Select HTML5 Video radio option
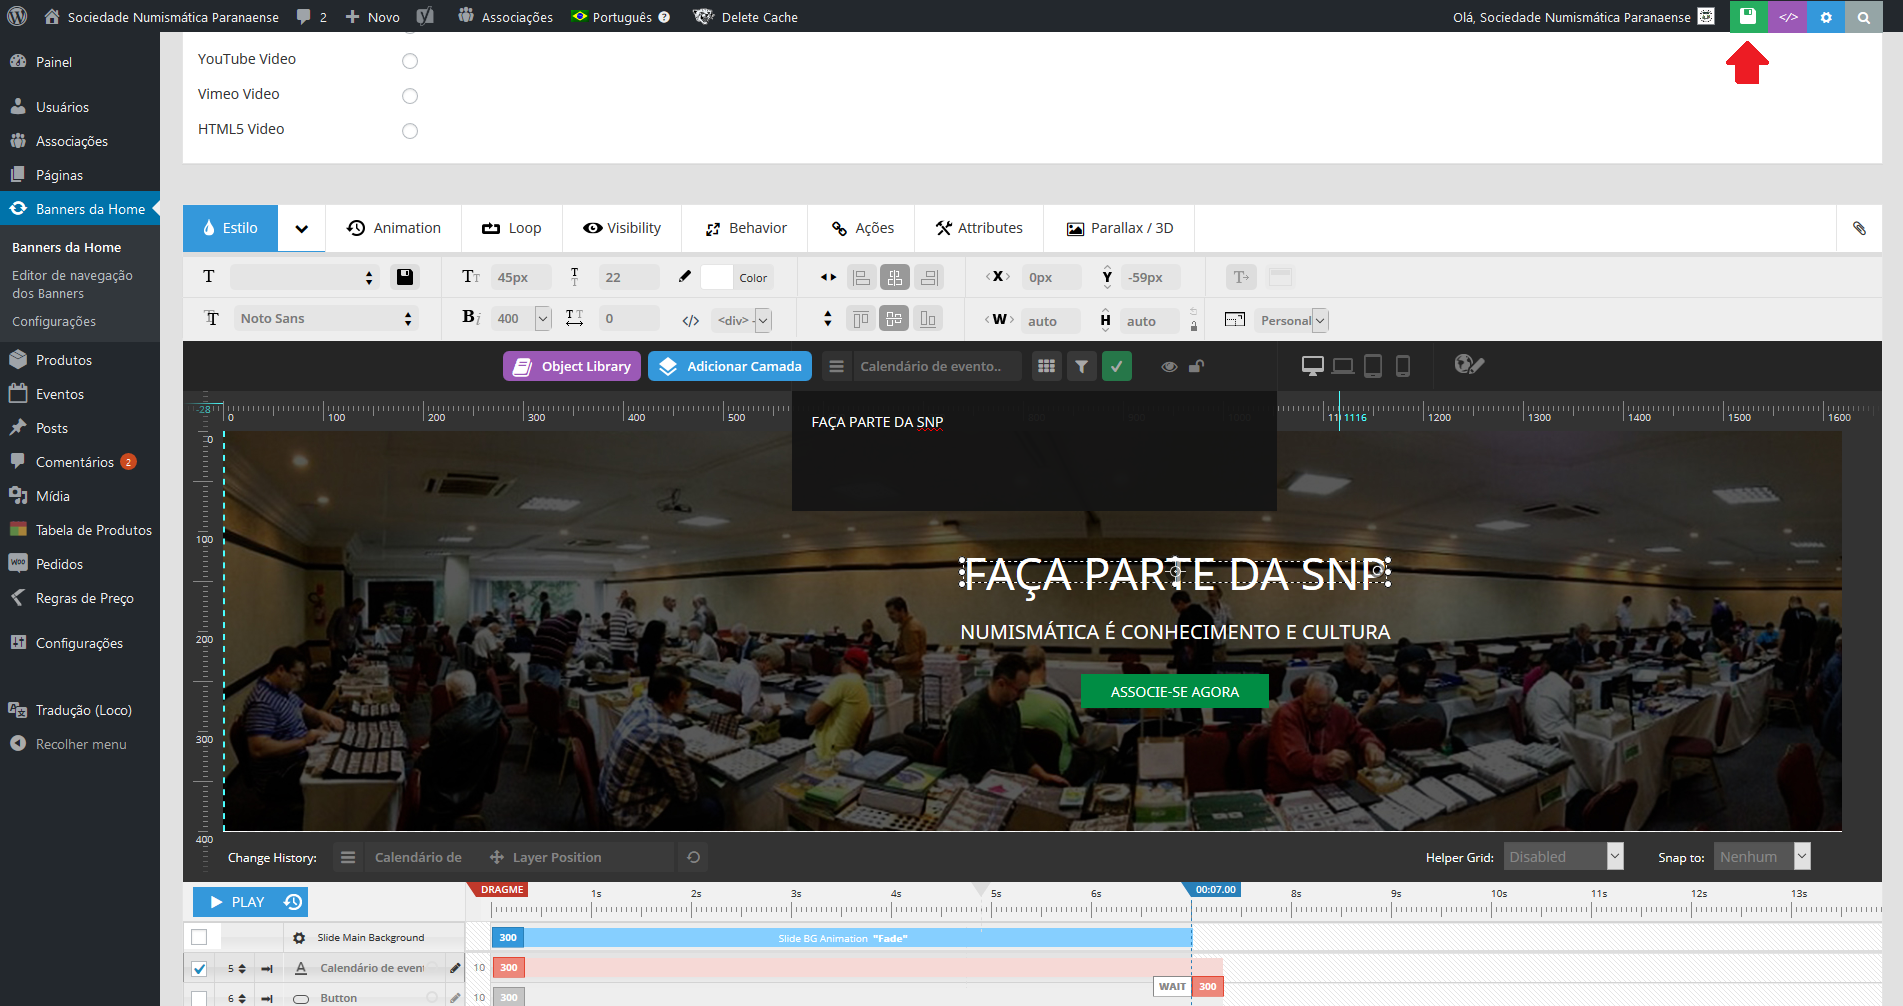This screenshot has width=1903, height=1006. tap(410, 131)
